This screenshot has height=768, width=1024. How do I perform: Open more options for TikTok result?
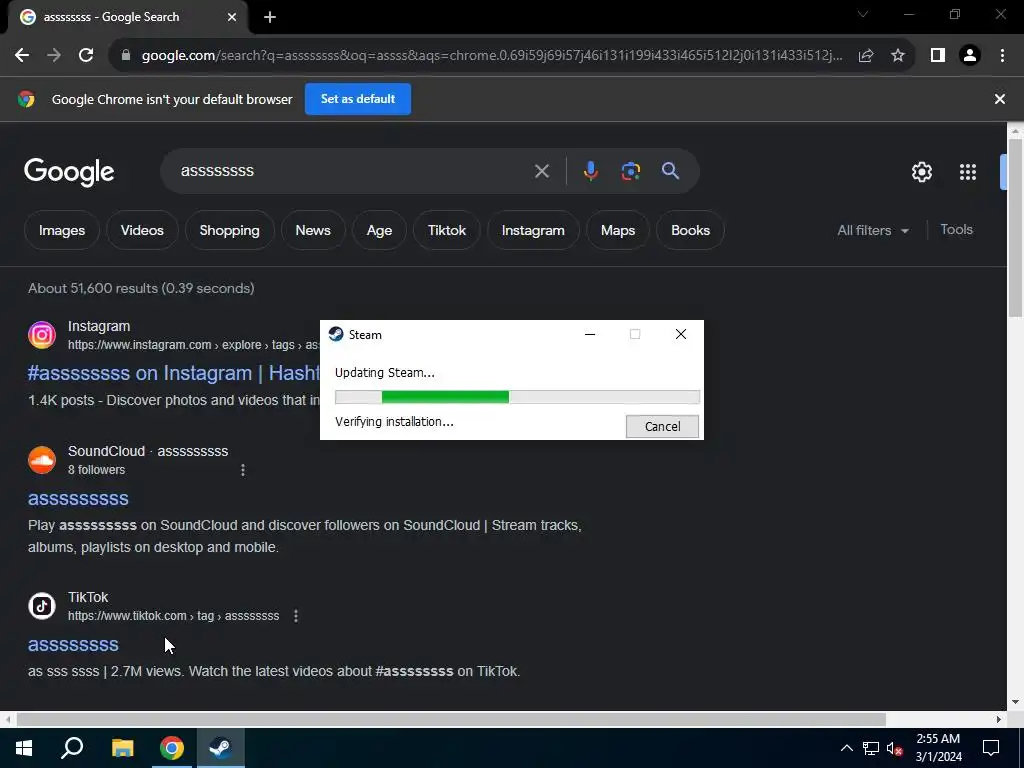[x=296, y=616]
